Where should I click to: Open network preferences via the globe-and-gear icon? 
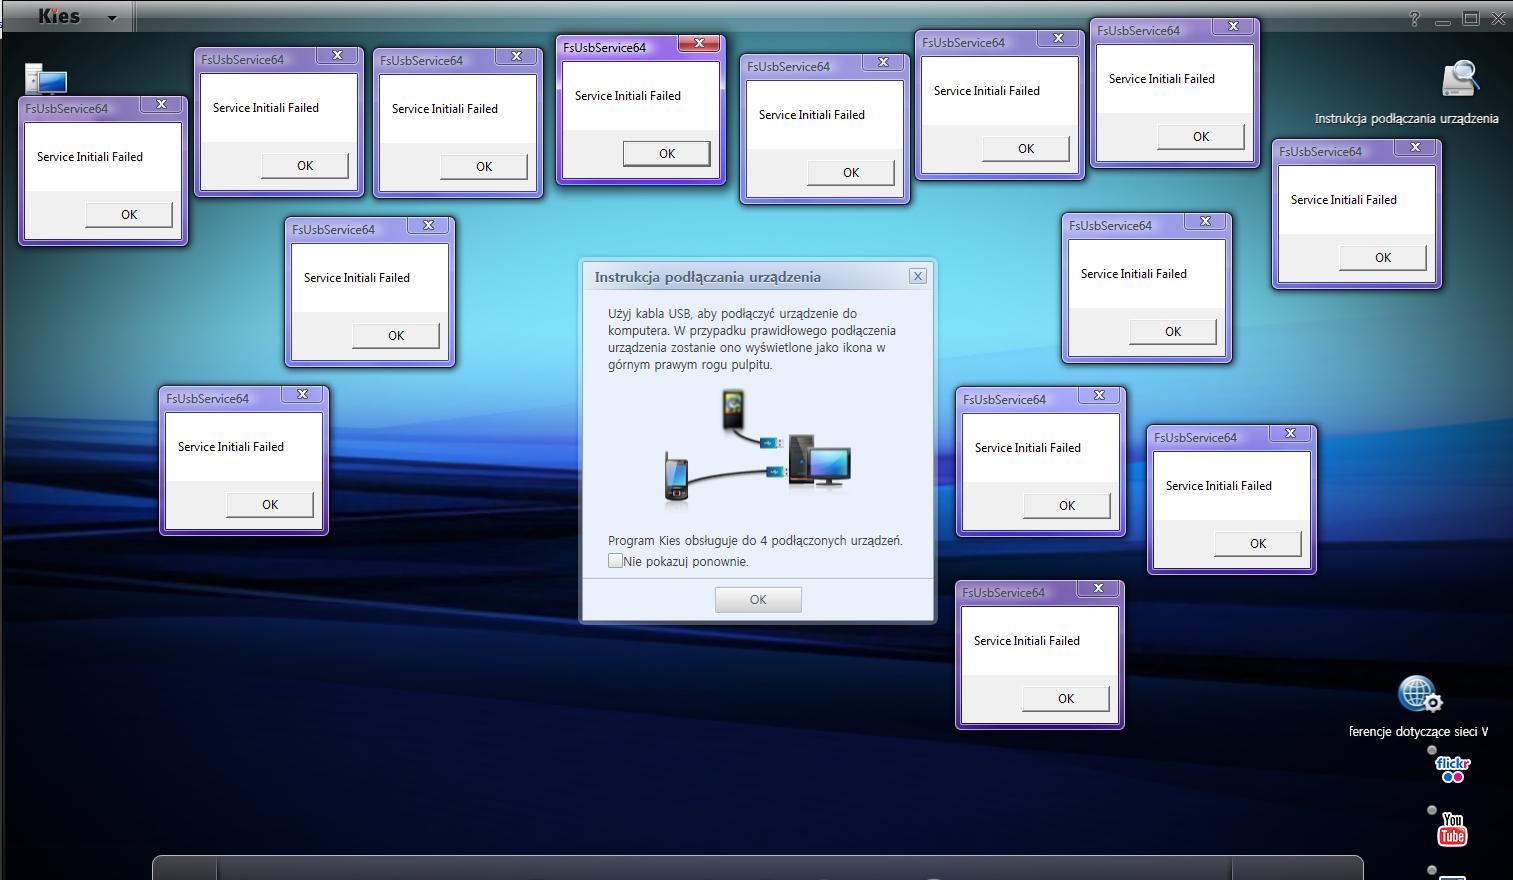click(x=1419, y=694)
